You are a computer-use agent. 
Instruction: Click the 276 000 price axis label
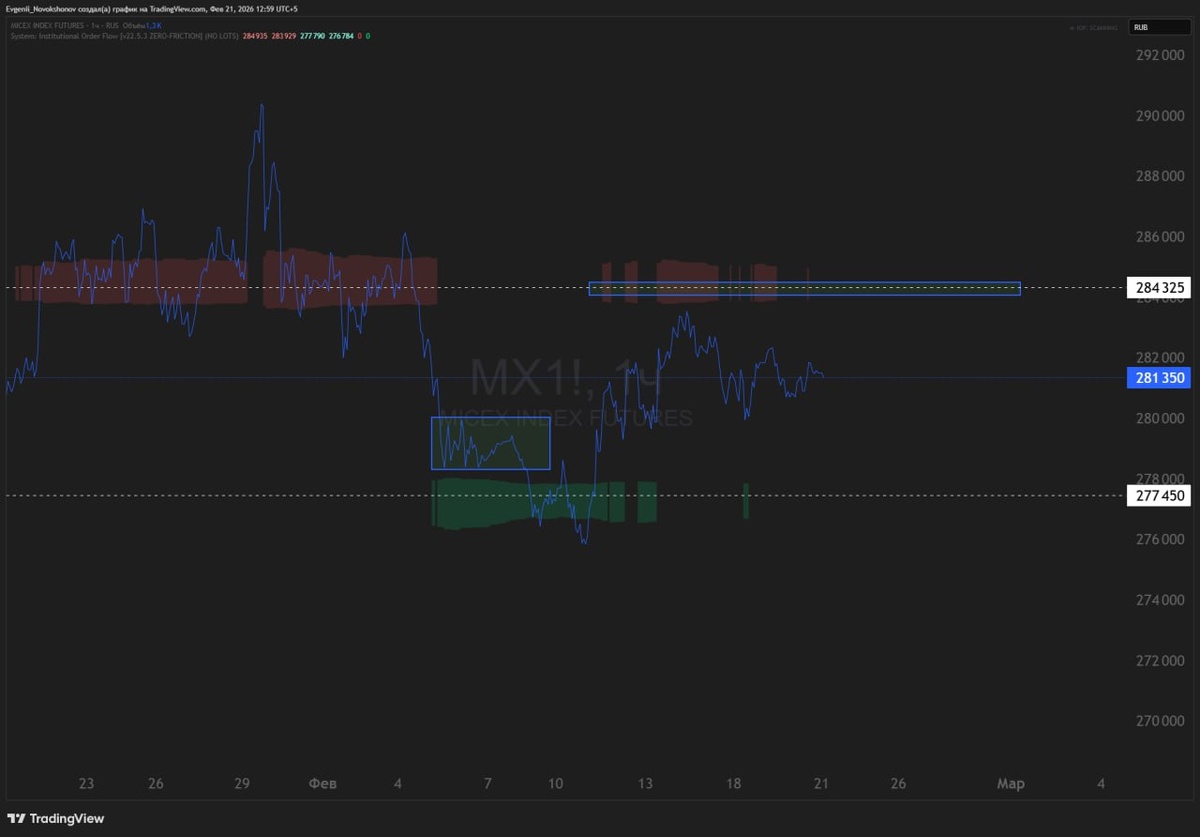[1158, 539]
